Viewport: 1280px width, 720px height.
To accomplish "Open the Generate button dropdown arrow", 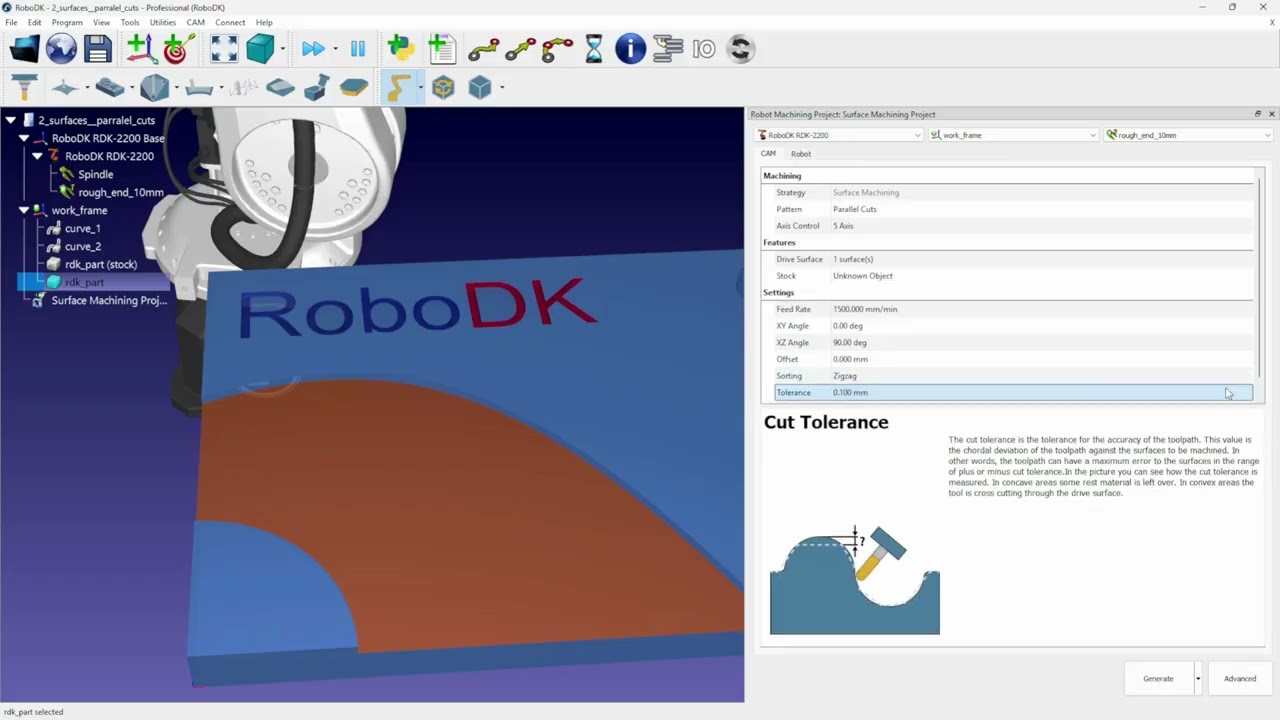I will 1198,679.
